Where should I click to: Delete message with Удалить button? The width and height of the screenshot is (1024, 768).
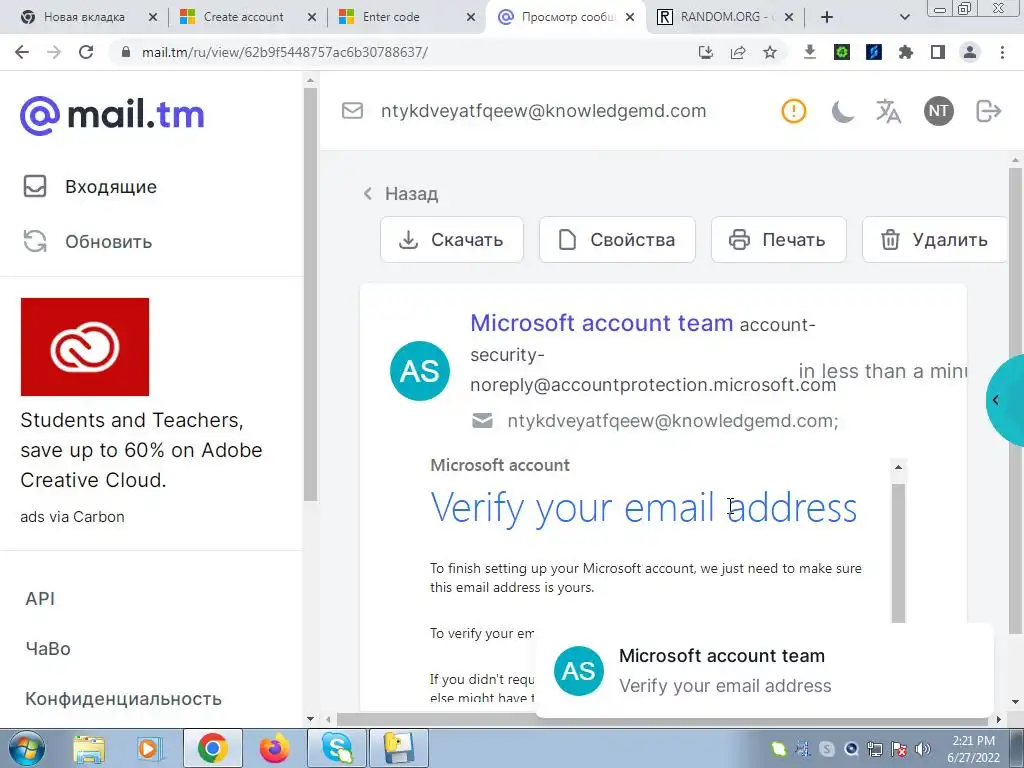coord(935,240)
